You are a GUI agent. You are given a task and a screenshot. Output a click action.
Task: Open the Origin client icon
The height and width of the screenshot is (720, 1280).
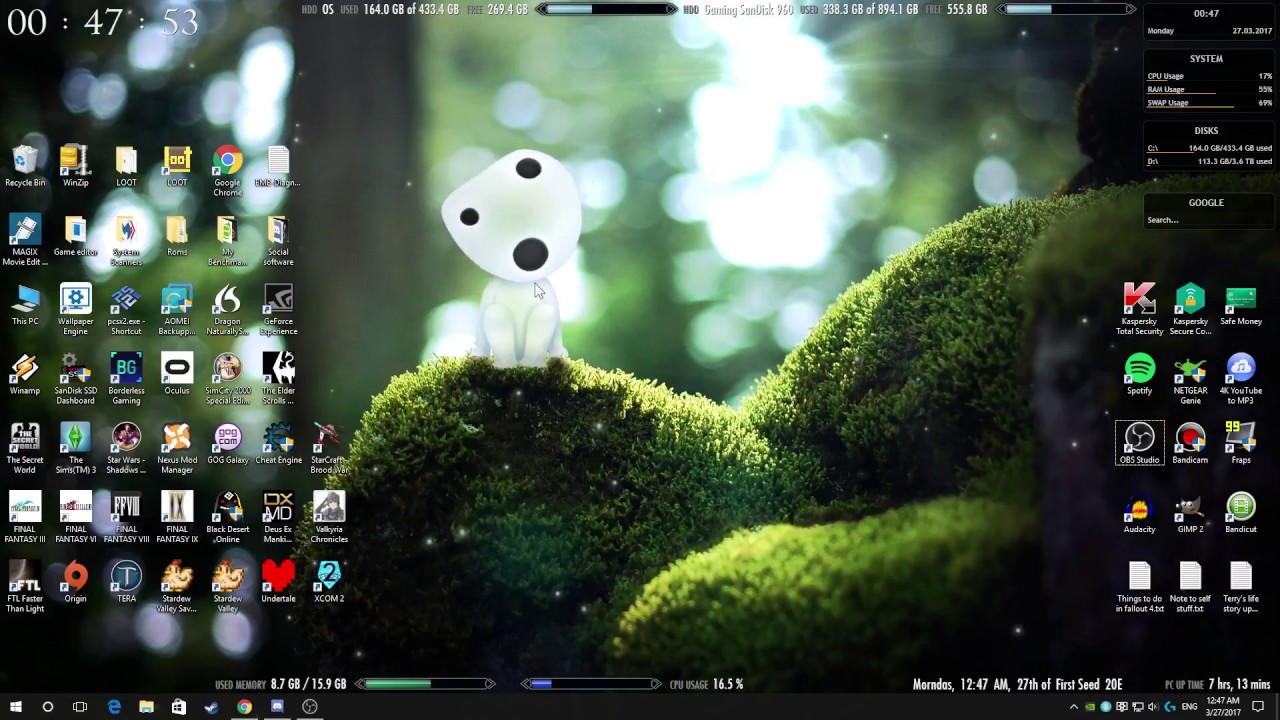pos(75,582)
